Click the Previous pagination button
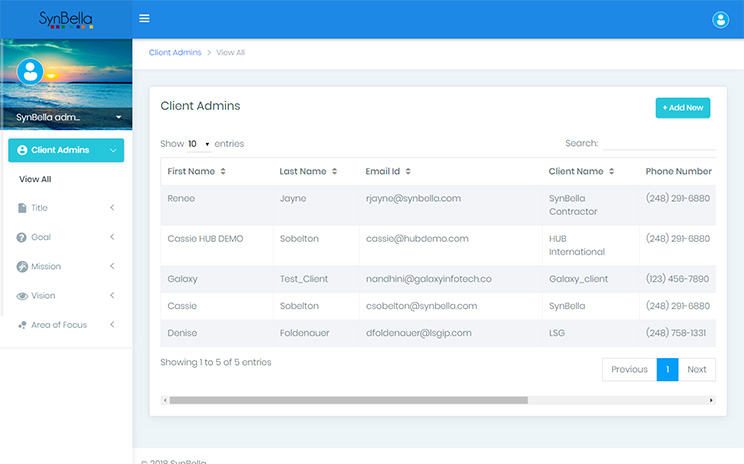The image size is (744, 464). pos(629,370)
